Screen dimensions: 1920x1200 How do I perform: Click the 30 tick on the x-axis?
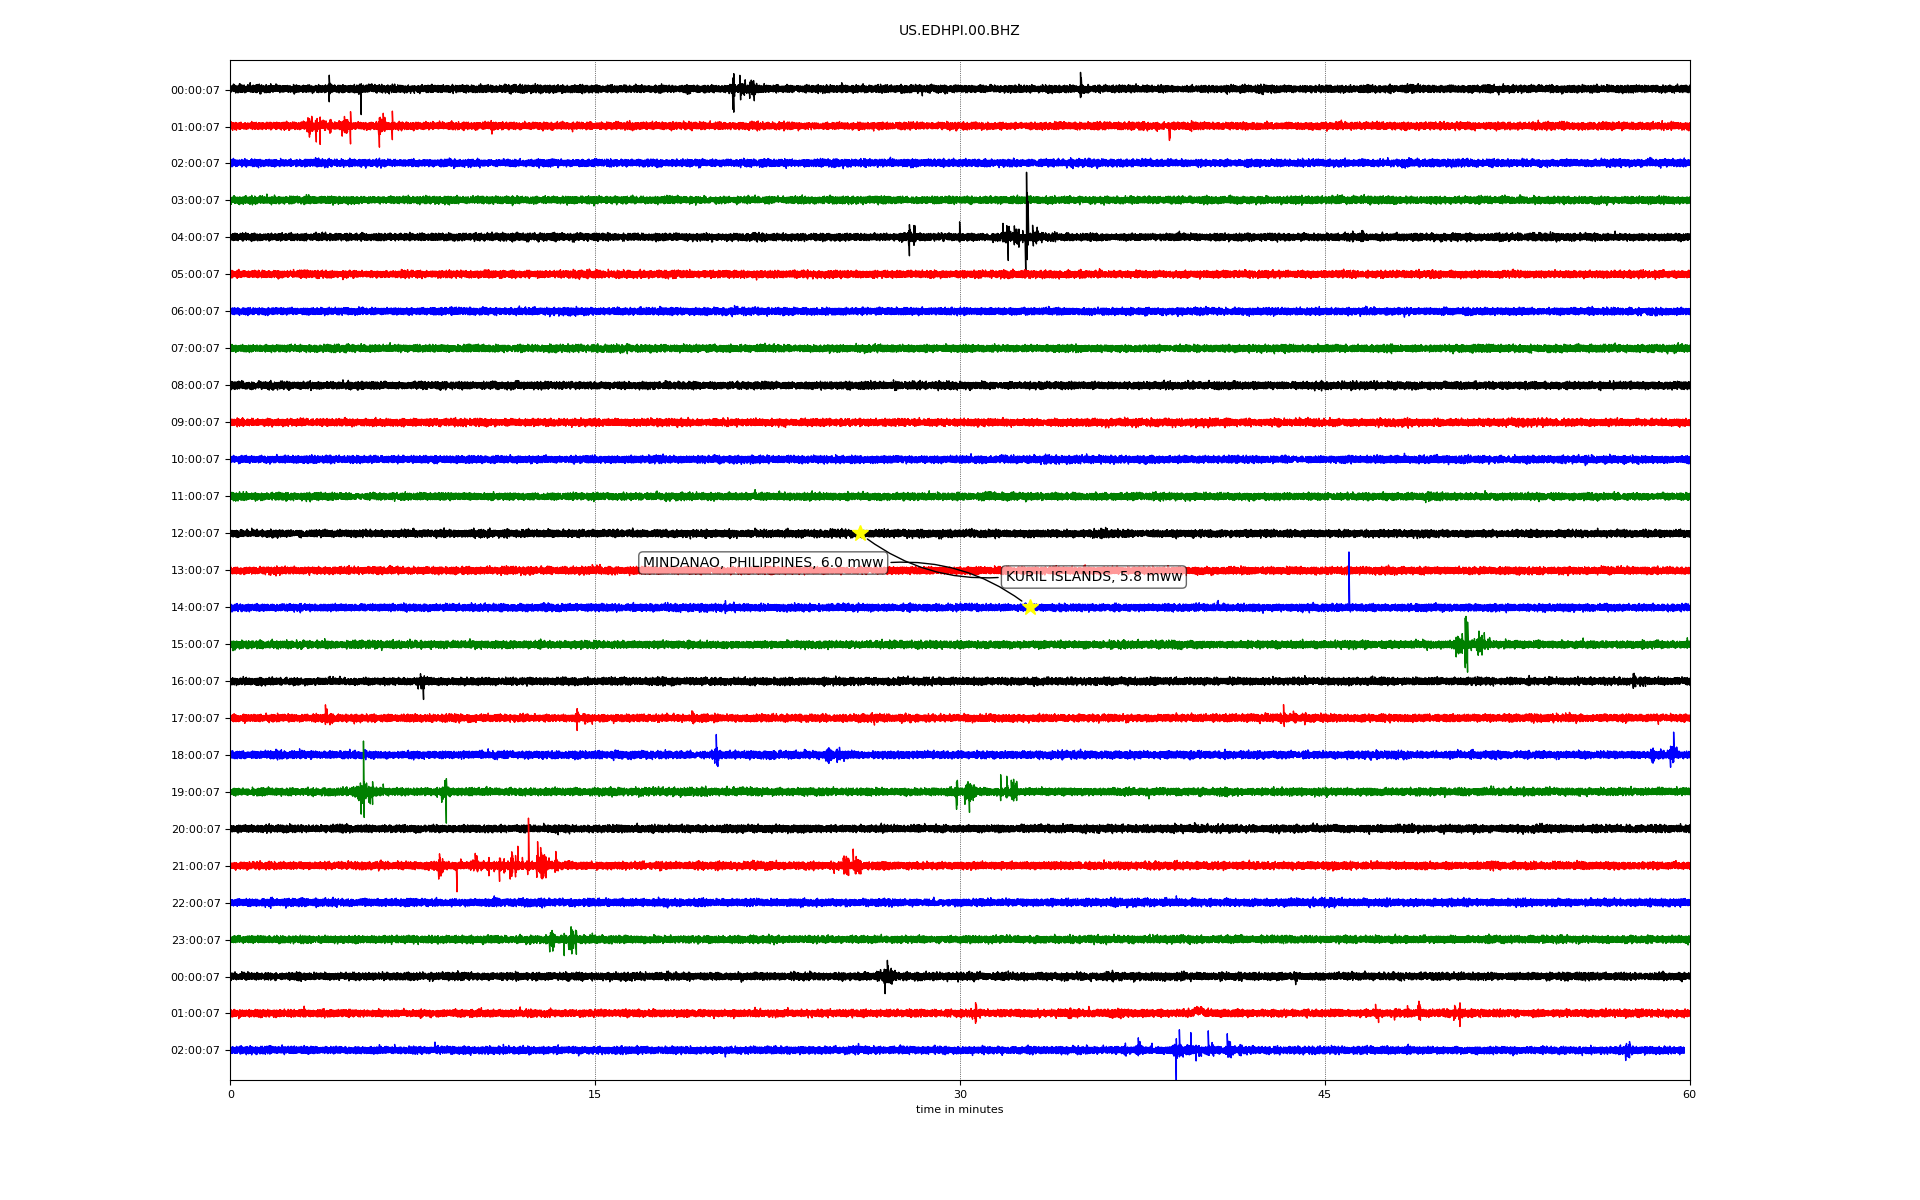(x=960, y=1094)
